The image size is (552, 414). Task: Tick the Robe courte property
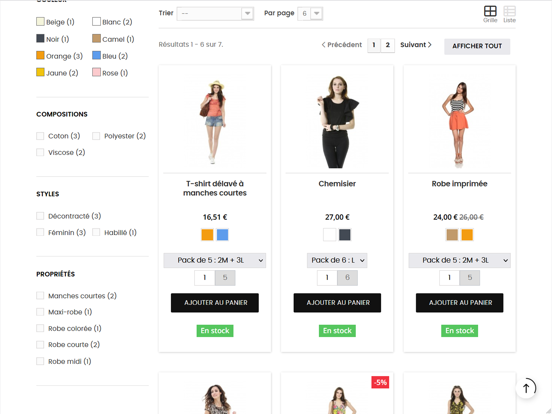coord(40,345)
